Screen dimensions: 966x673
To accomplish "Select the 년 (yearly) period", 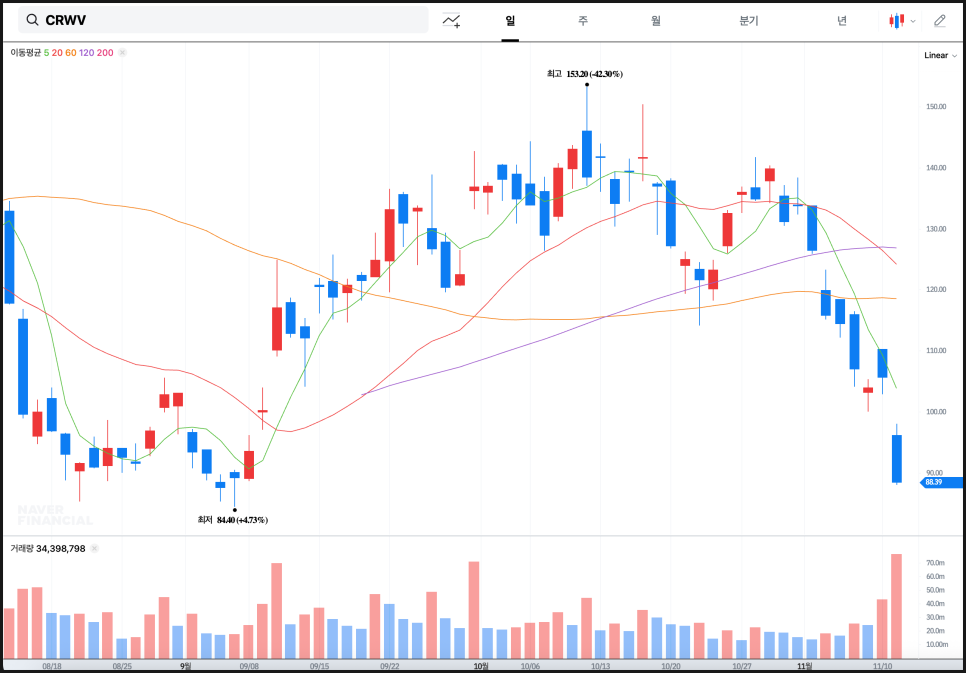I will click(x=842, y=20).
